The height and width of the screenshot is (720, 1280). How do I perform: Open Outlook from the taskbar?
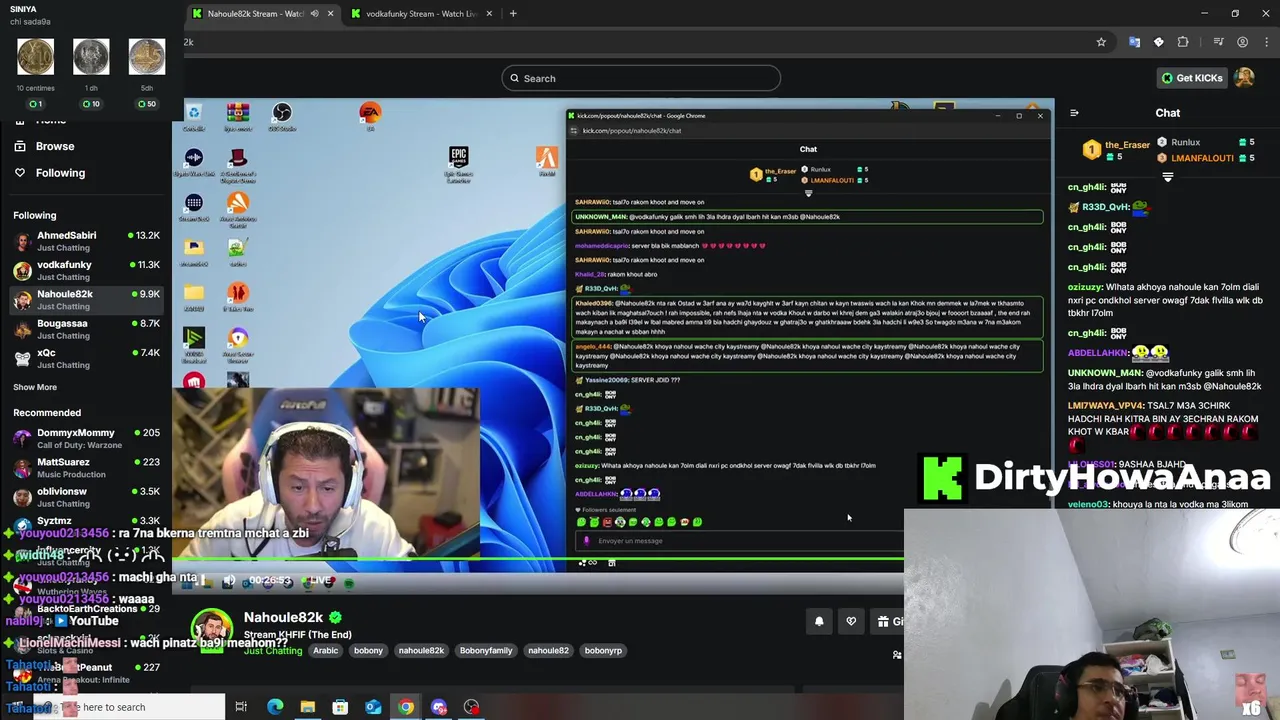tap(373, 707)
